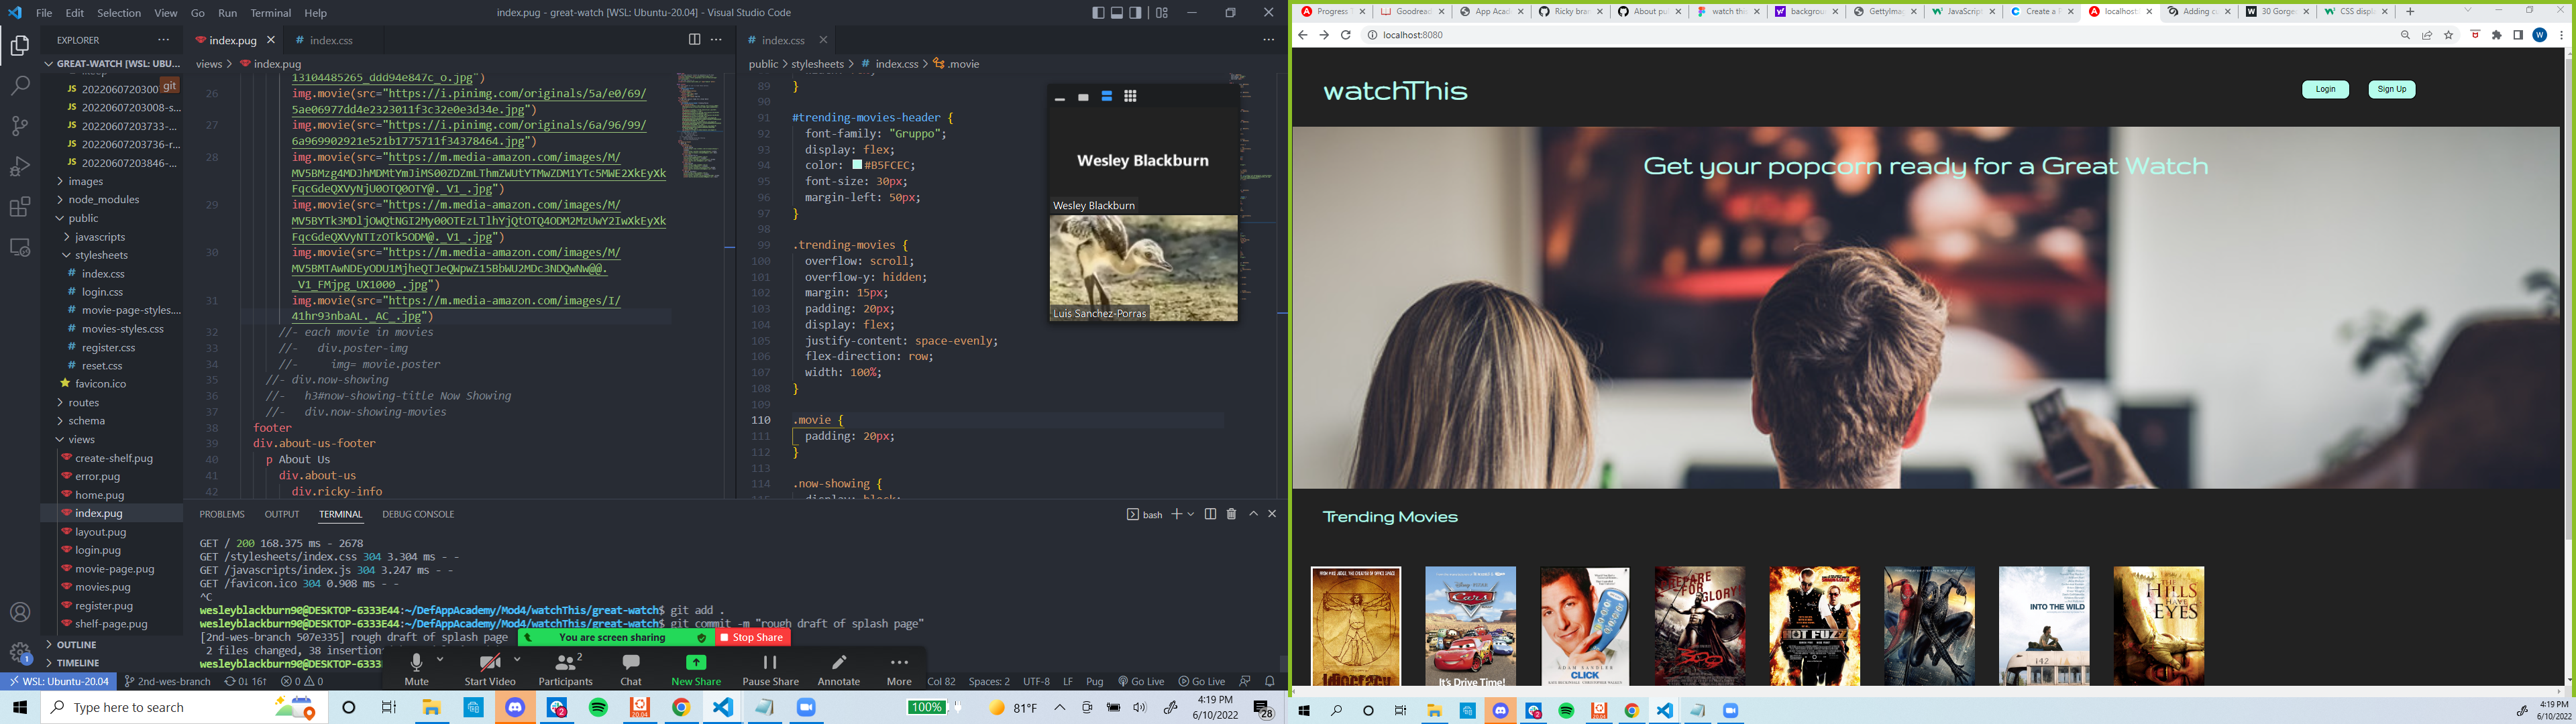Mute microphone in Zoom toolbar
Image resolution: width=2576 pixels, height=724 pixels.
click(416, 669)
